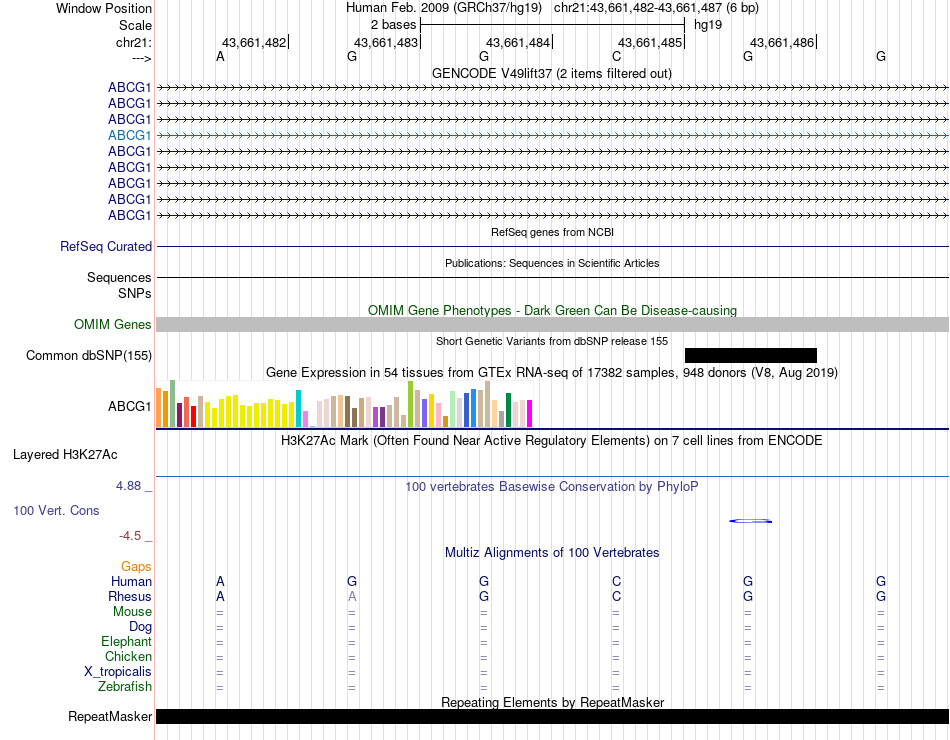Click the GENCODE V49lift37 track title
This screenshot has height=740, width=950.
point(551,73)
